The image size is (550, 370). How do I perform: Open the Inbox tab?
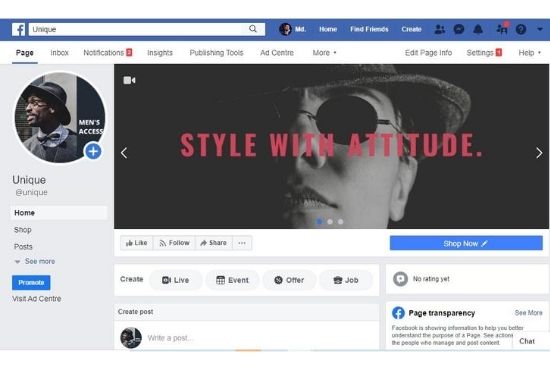(x=59, y=53)
